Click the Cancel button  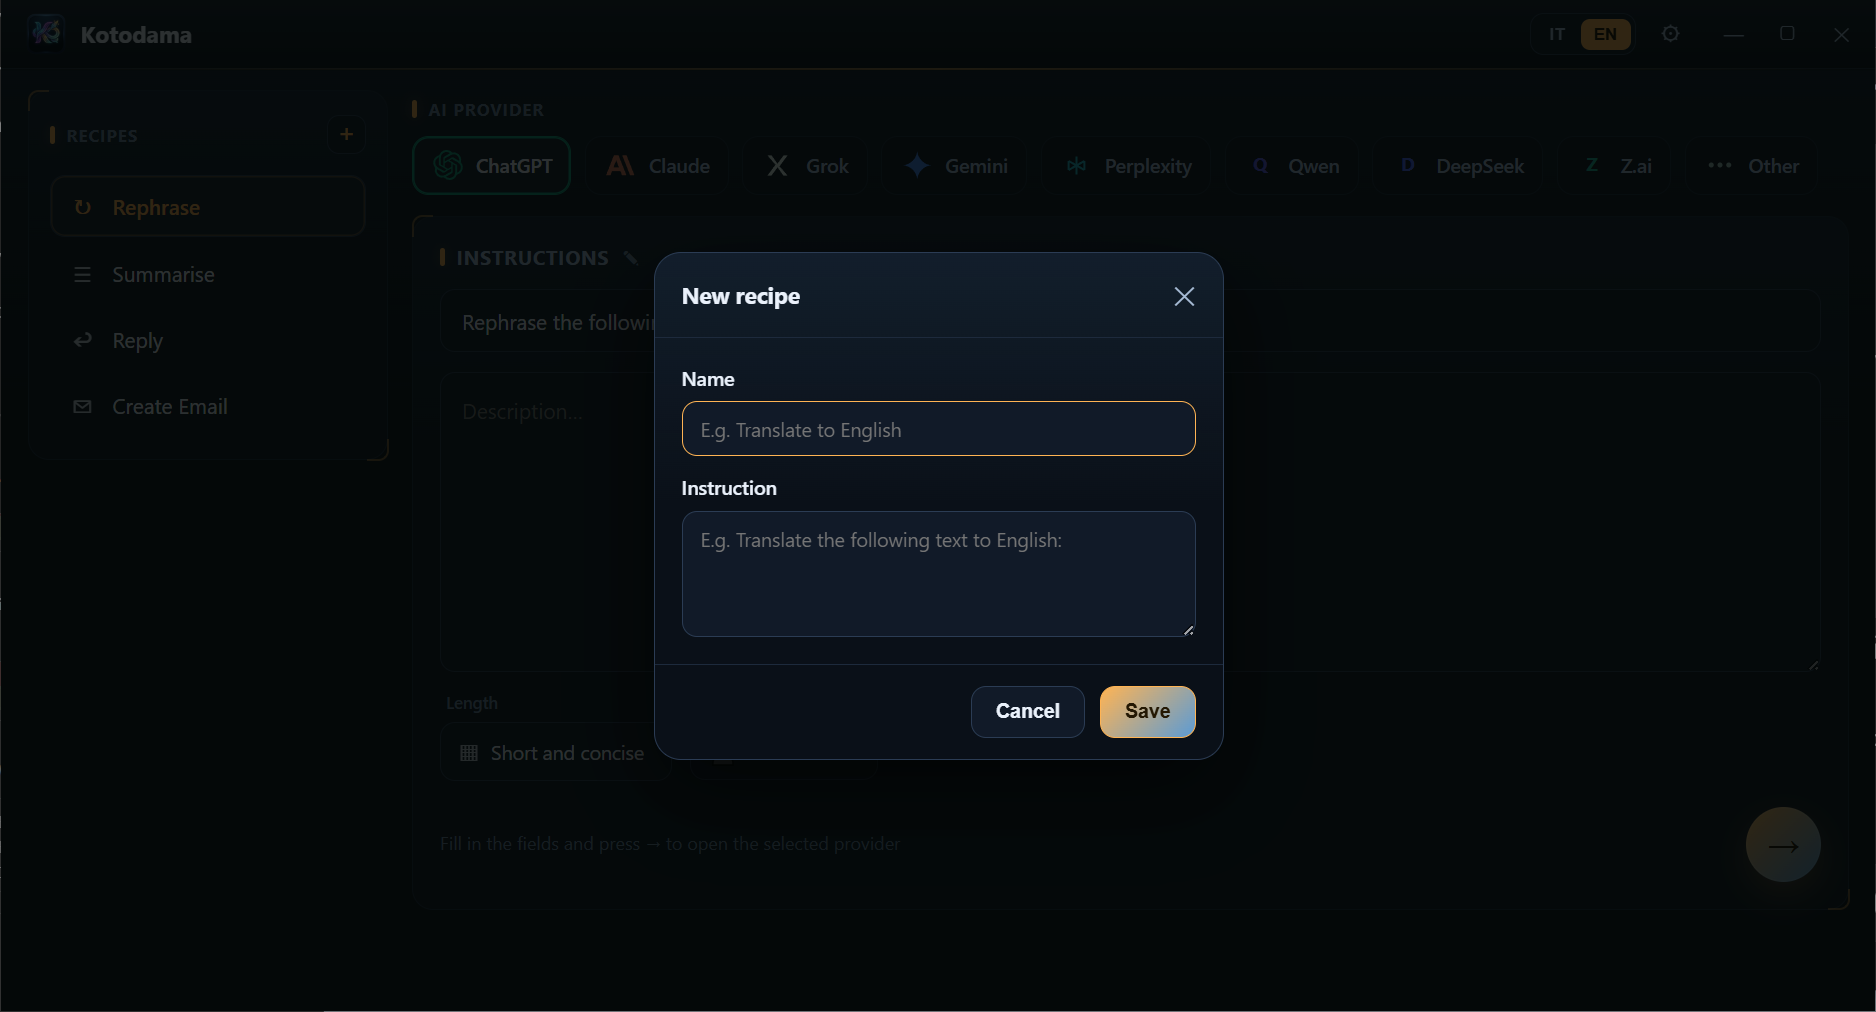tap(1027, 712)
